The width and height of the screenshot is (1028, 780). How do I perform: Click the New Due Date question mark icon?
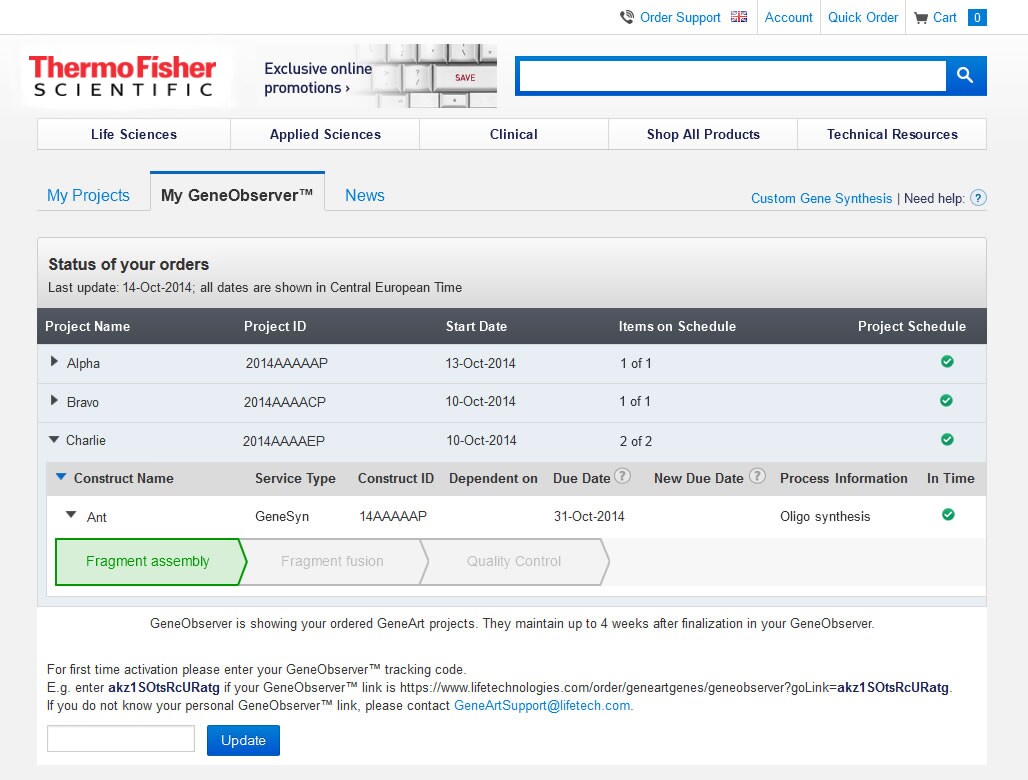pyautogui.click(x=756, y=478)
